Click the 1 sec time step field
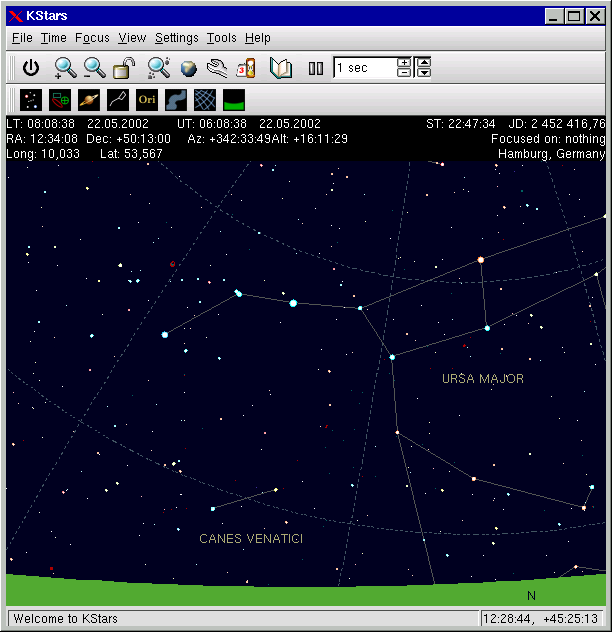Viewport: 612px width, 632px height. tap(364, 68)
